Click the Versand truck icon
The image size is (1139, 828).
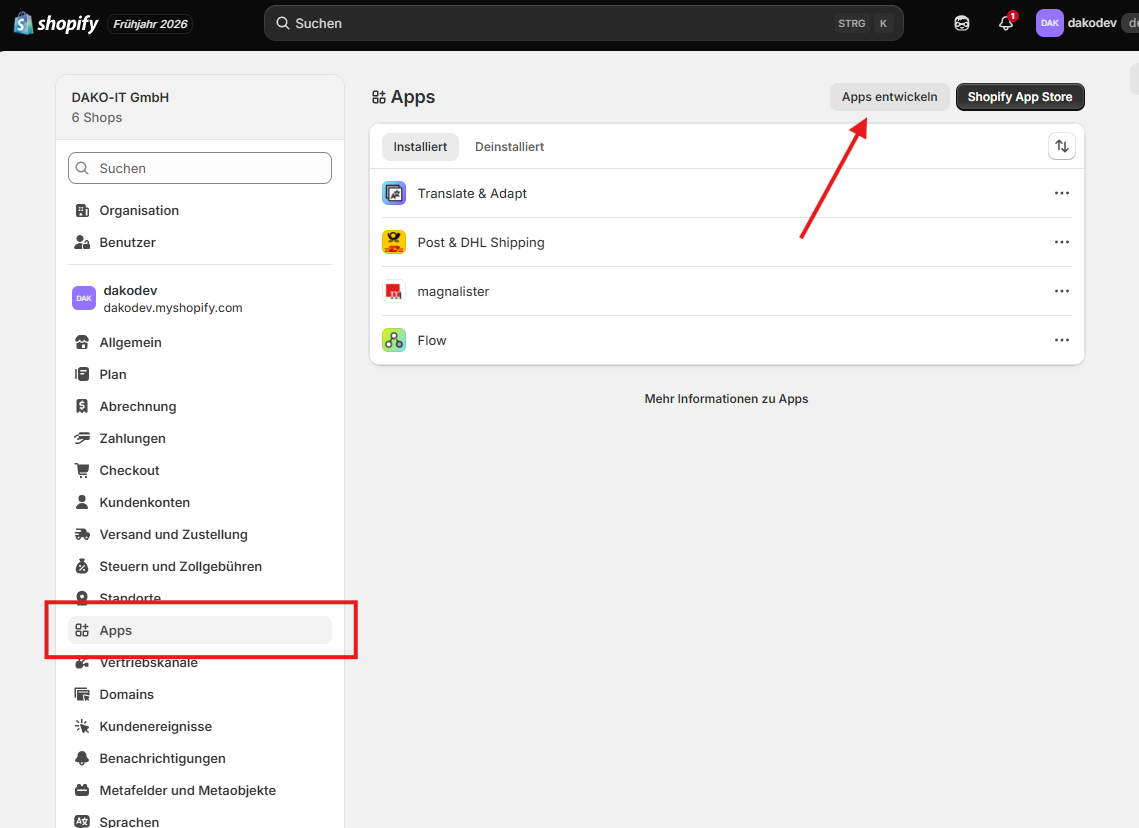click(82, 534)
